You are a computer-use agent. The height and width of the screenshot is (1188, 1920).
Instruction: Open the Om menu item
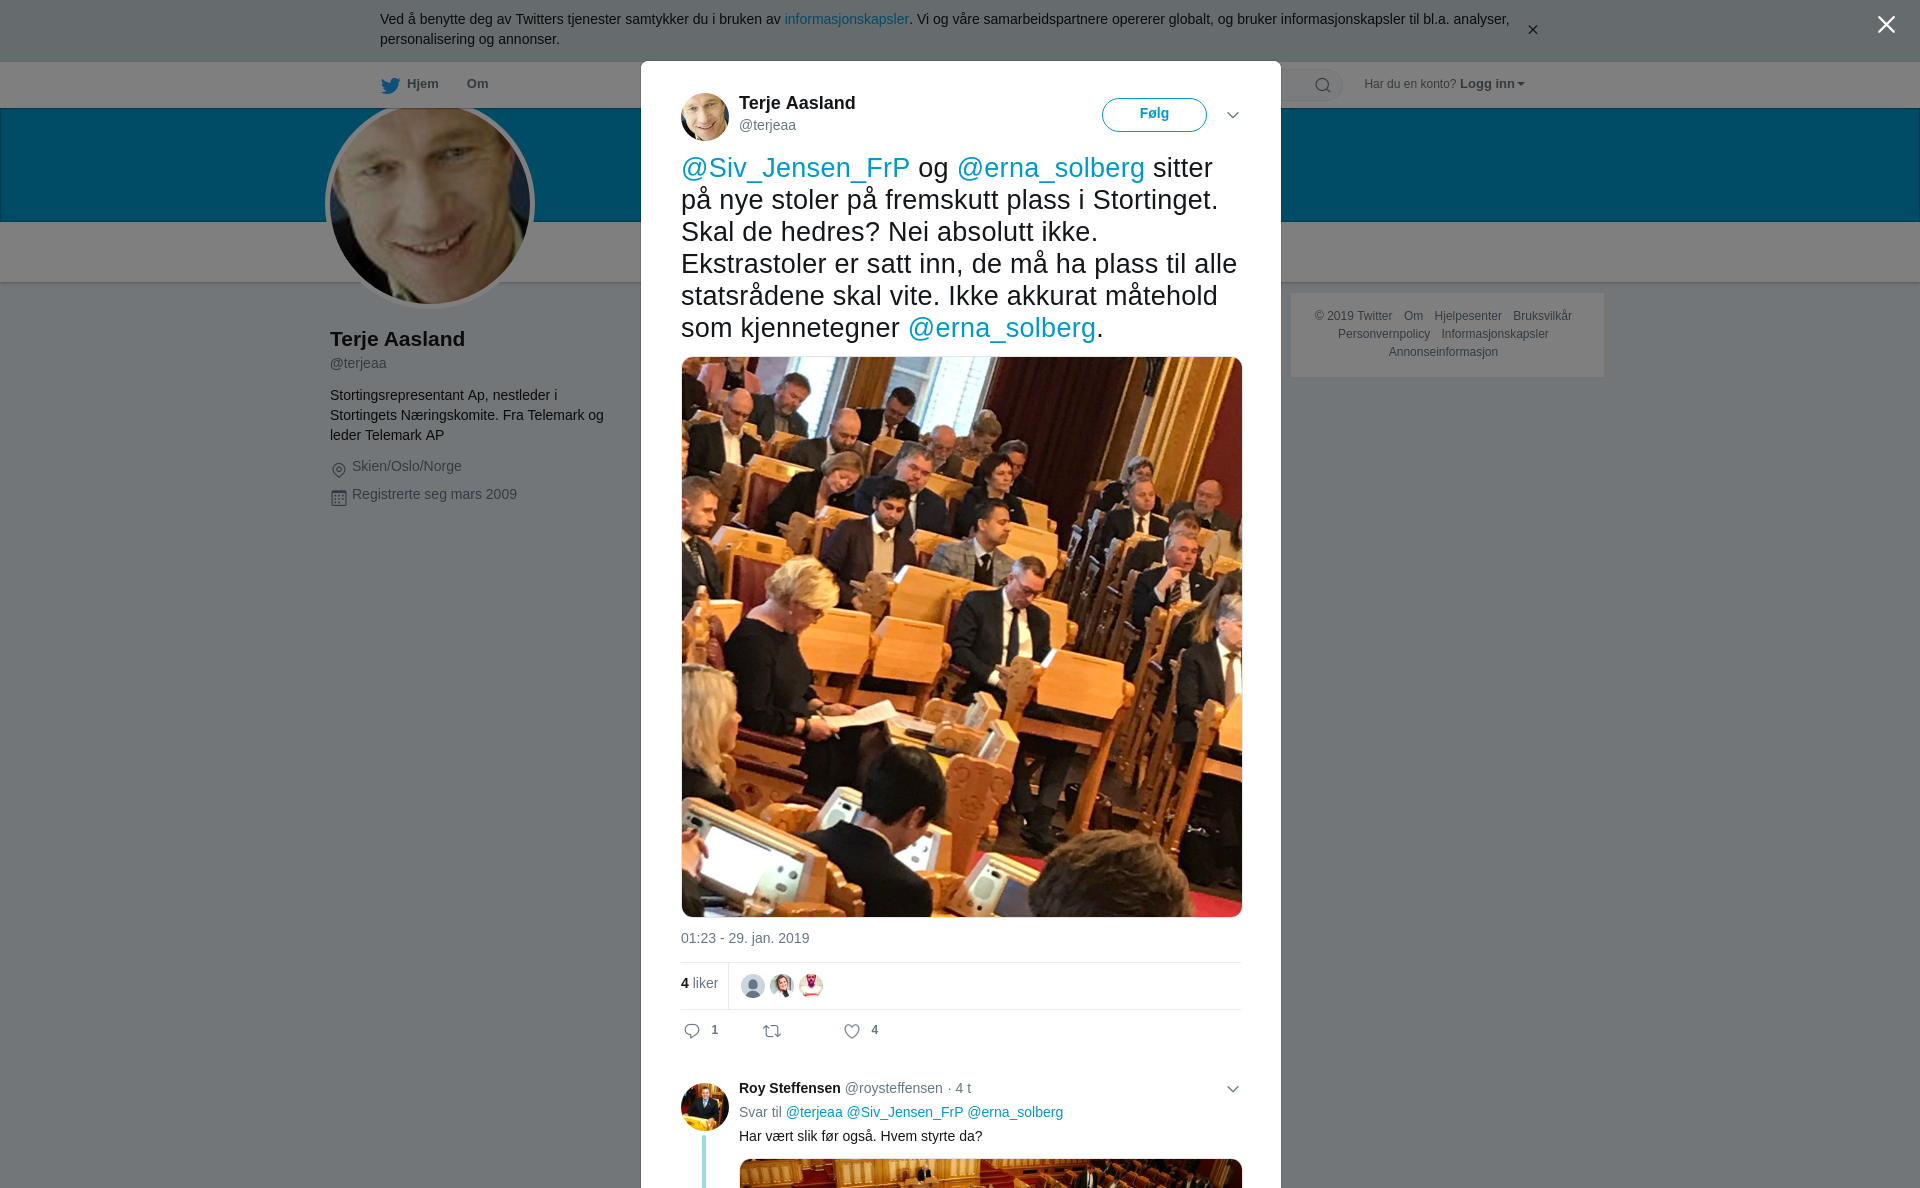pos(477,84)
